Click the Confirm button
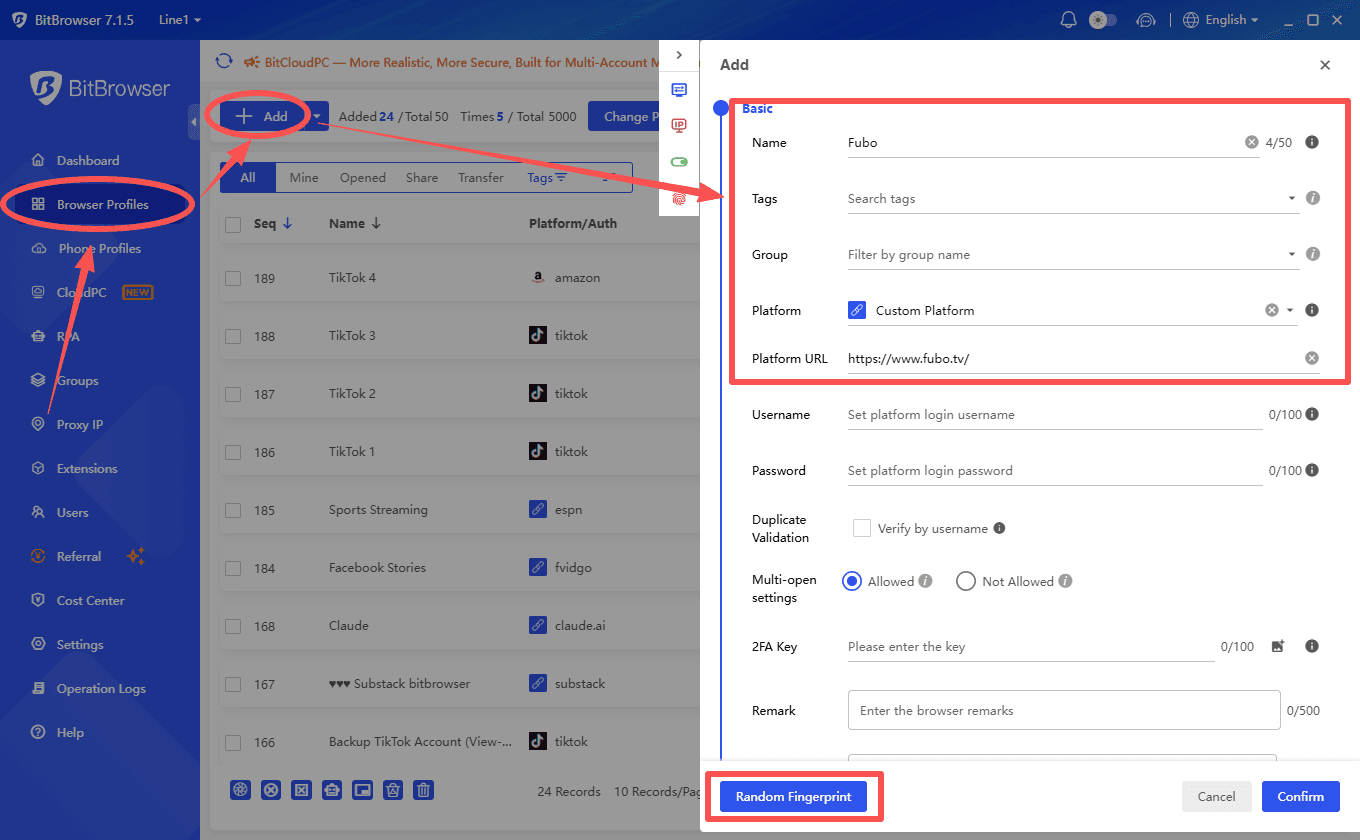Image resolution: width=1360 pixels, height=840 pixels. coord(1300,797)
